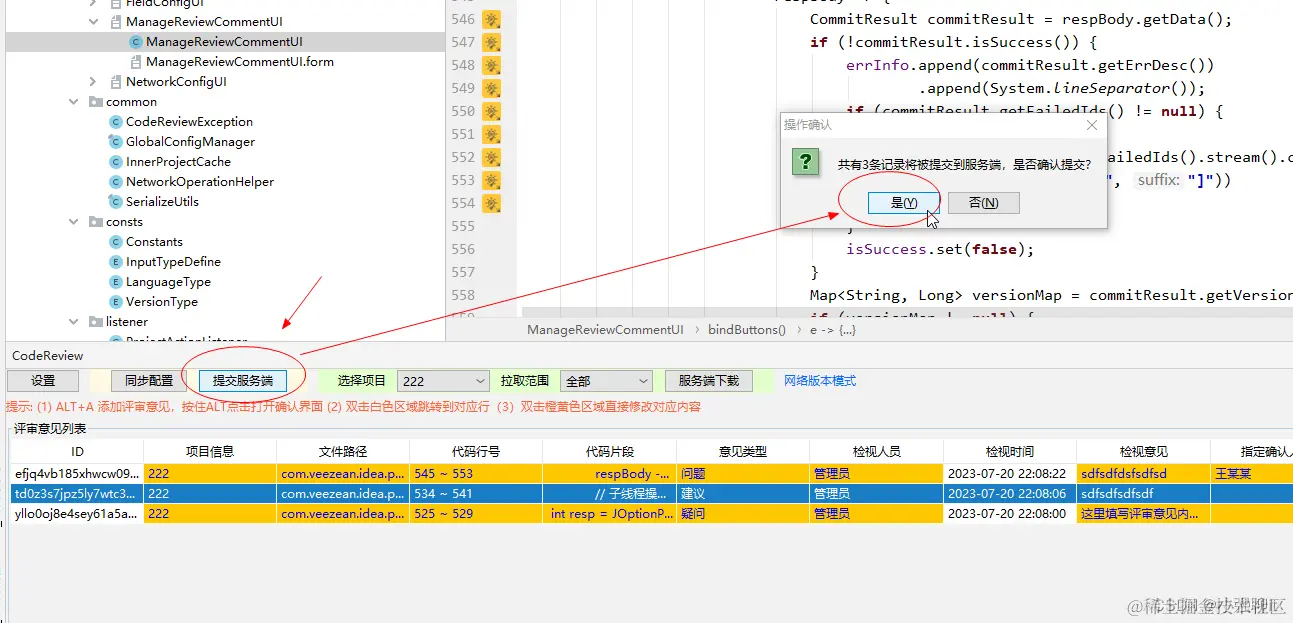Click the gutter marker icon at line 548
The width and height of the screenshot is (1293, 623).
[x=491, y=65]
